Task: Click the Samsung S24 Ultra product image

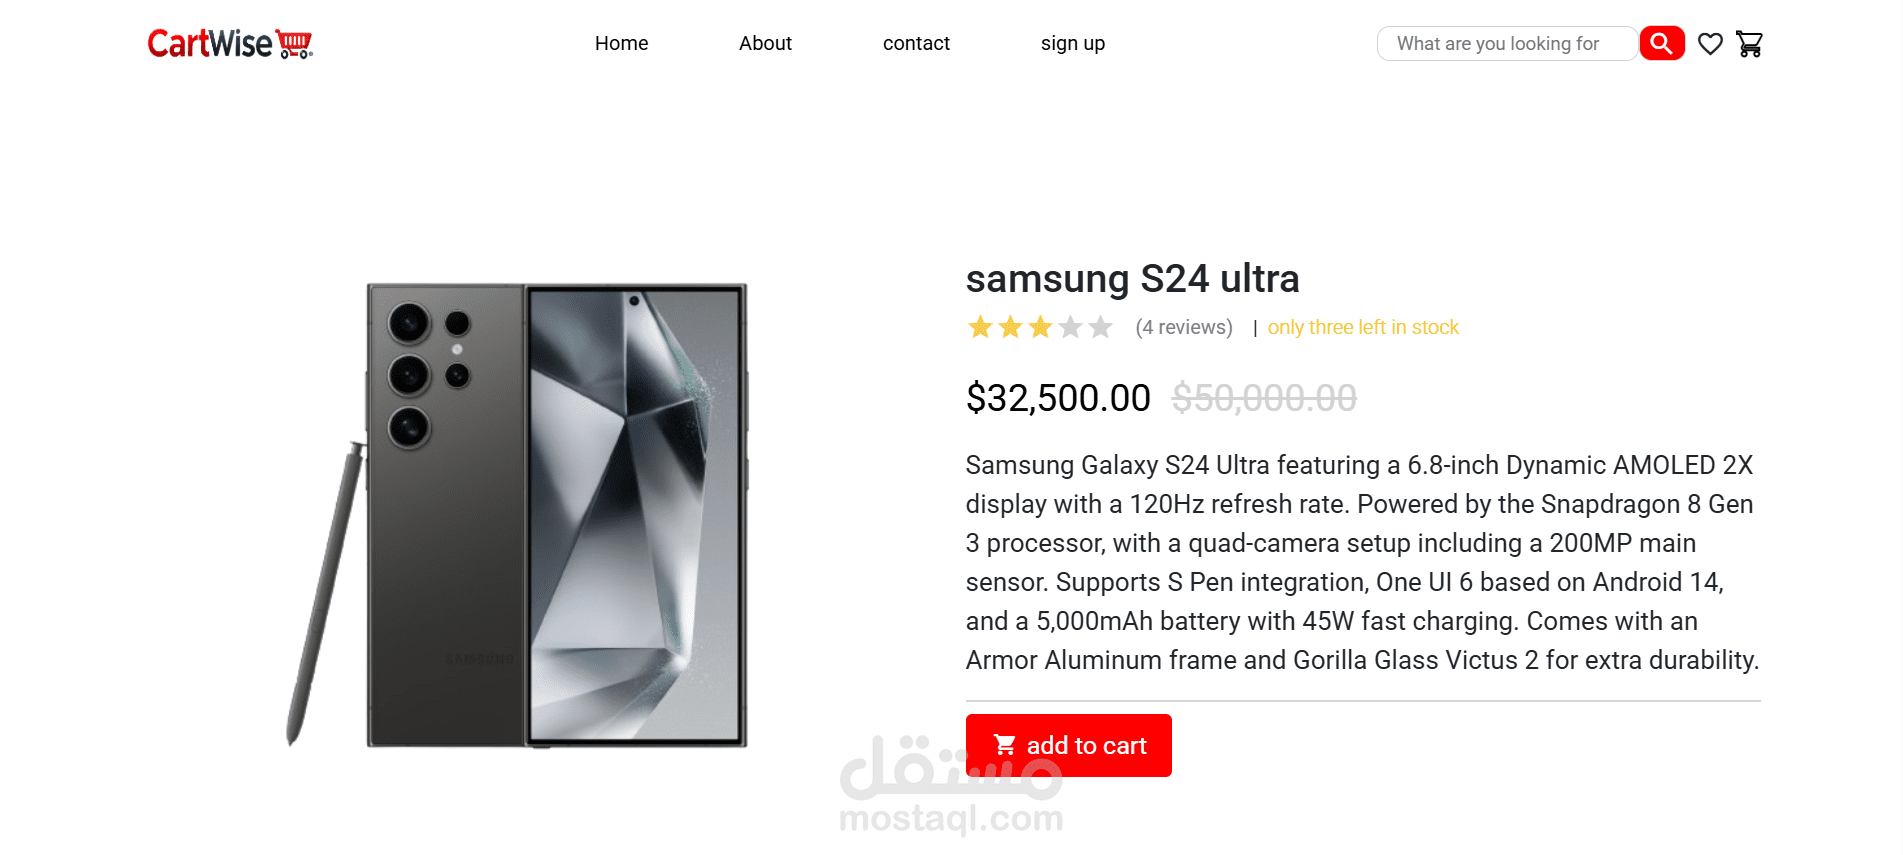Action: 520,514
